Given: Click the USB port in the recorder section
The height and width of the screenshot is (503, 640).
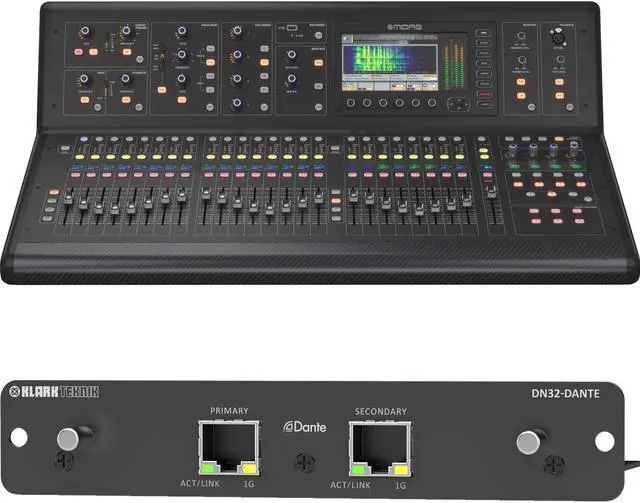Looking at the screenshot, I should point(291,28).
